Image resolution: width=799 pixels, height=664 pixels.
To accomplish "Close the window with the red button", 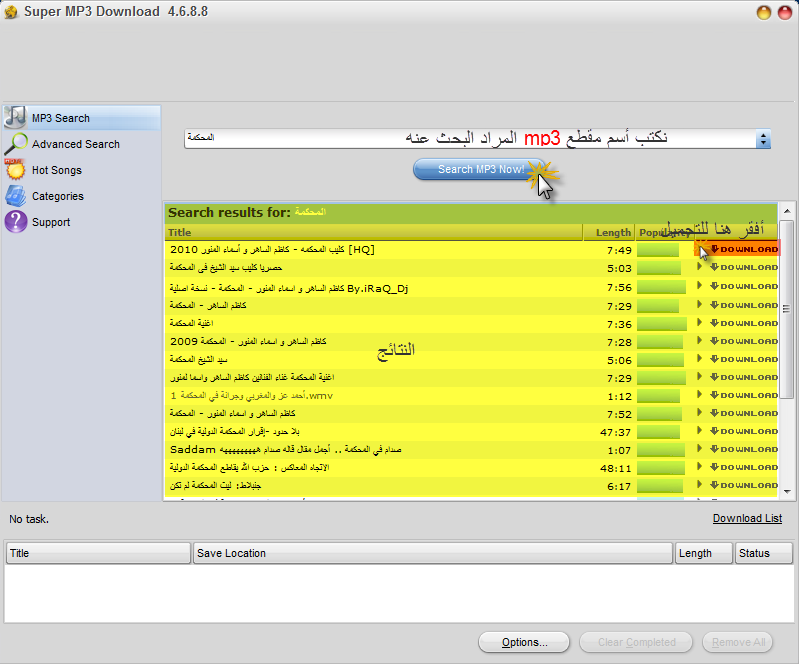I will click(x=785, y=12).
